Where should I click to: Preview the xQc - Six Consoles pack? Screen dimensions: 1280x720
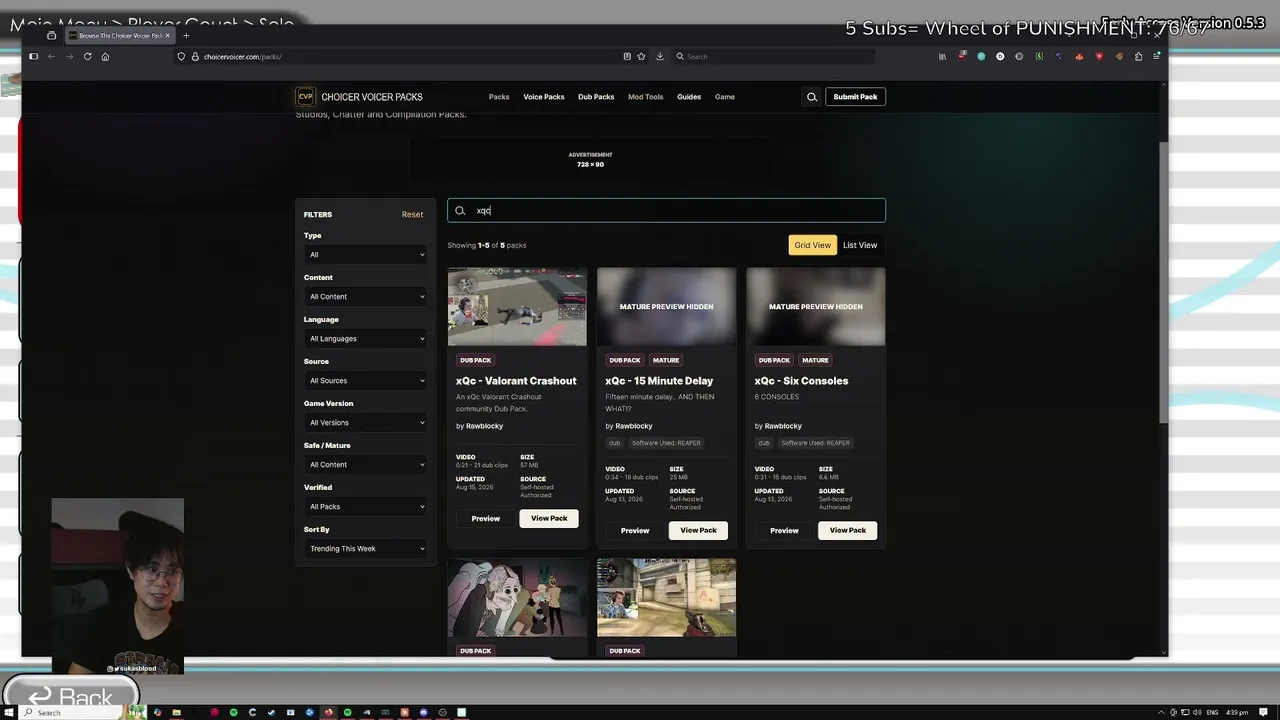coord(784,530)
